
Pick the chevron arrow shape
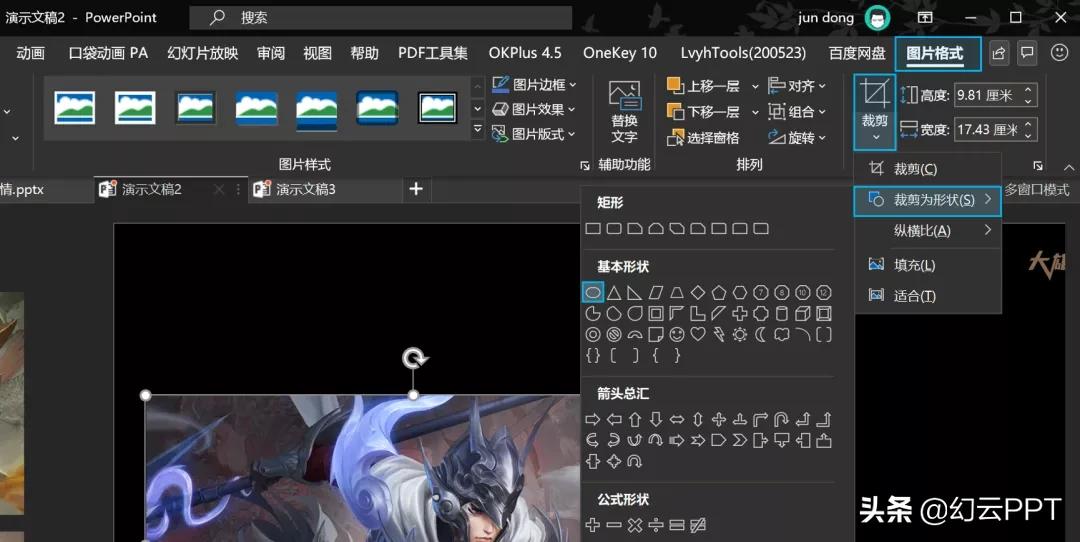740,440
